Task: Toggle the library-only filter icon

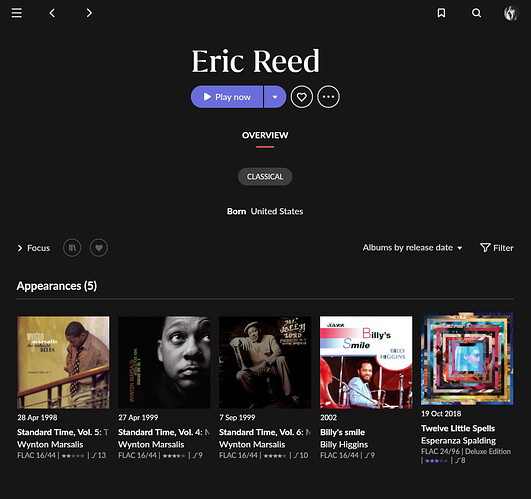Action: (72, 248)
